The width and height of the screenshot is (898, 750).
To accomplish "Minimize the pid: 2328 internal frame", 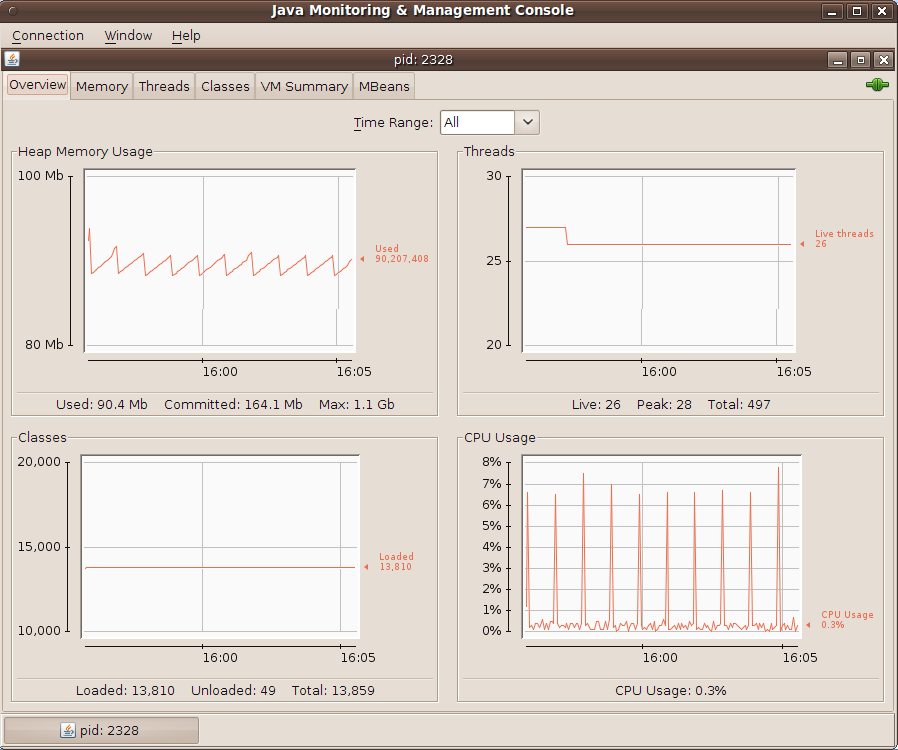I will pyautogui.click(x=837, y=60).
